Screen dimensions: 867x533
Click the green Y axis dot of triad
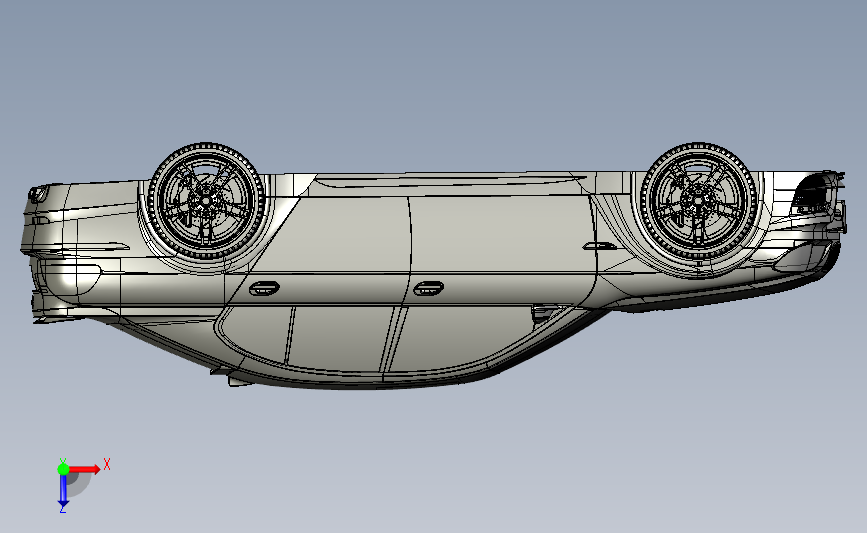(x=63, y=469)
